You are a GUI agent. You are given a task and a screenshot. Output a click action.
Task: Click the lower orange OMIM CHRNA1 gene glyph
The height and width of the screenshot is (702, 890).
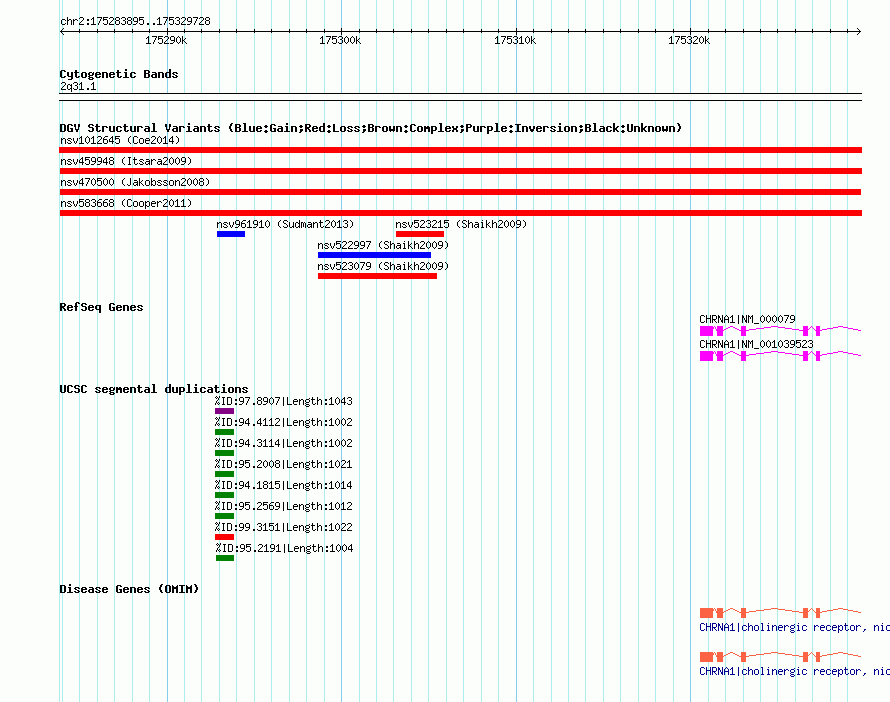pyautogui.click(x=780, y=657)
